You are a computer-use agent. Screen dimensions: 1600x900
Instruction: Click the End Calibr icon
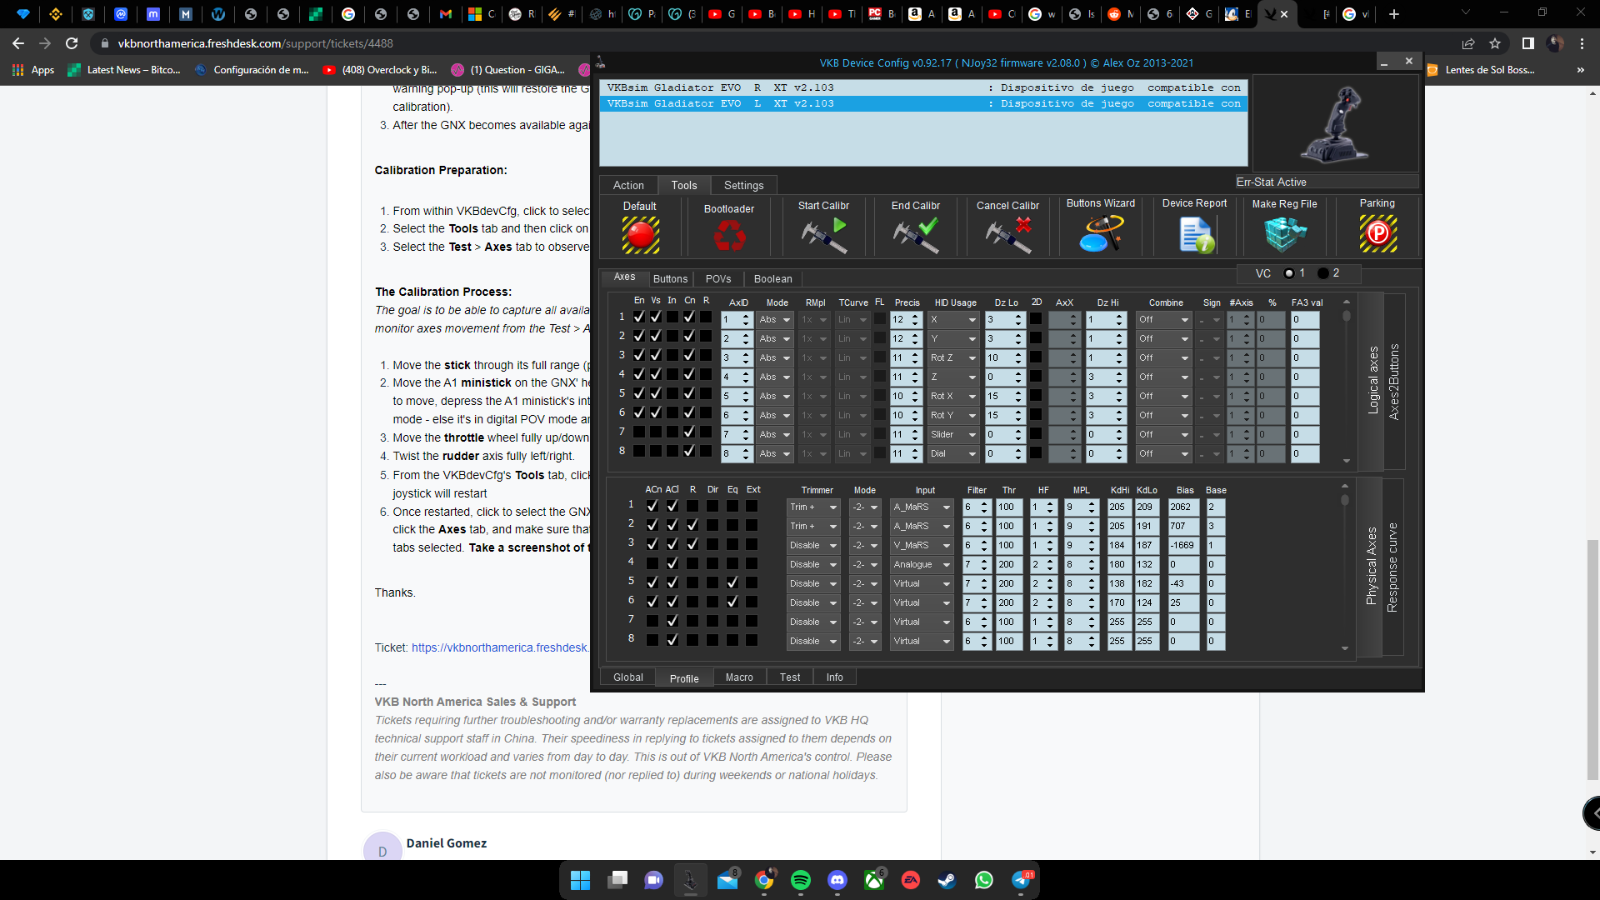(915, 235)
